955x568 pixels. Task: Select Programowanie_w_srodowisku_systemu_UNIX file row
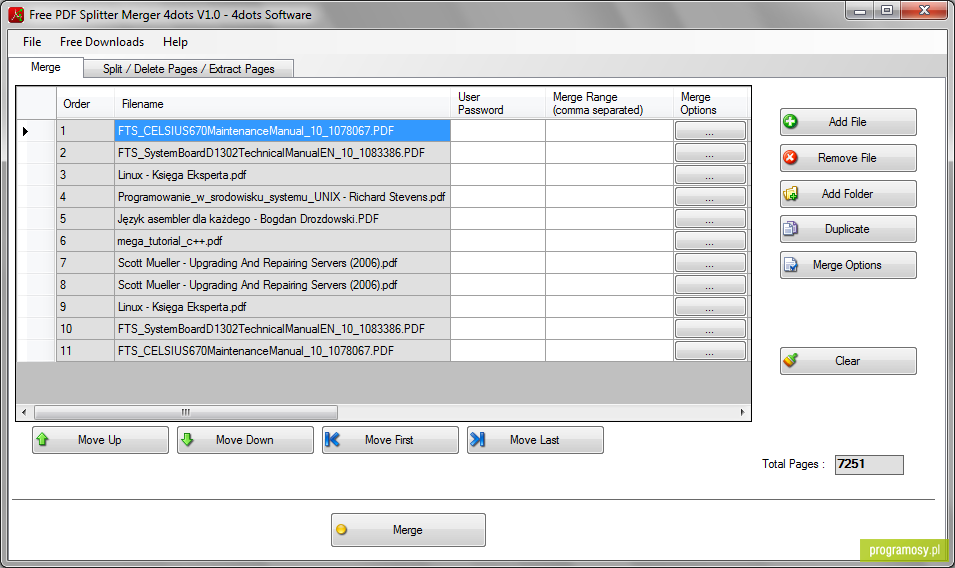(283, 197)
